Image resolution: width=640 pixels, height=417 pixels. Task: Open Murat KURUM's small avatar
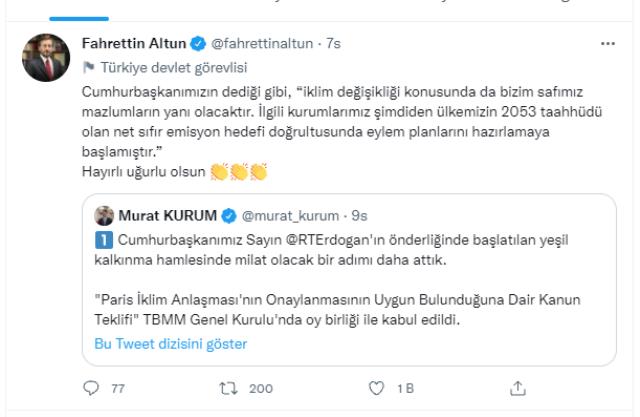104,215
